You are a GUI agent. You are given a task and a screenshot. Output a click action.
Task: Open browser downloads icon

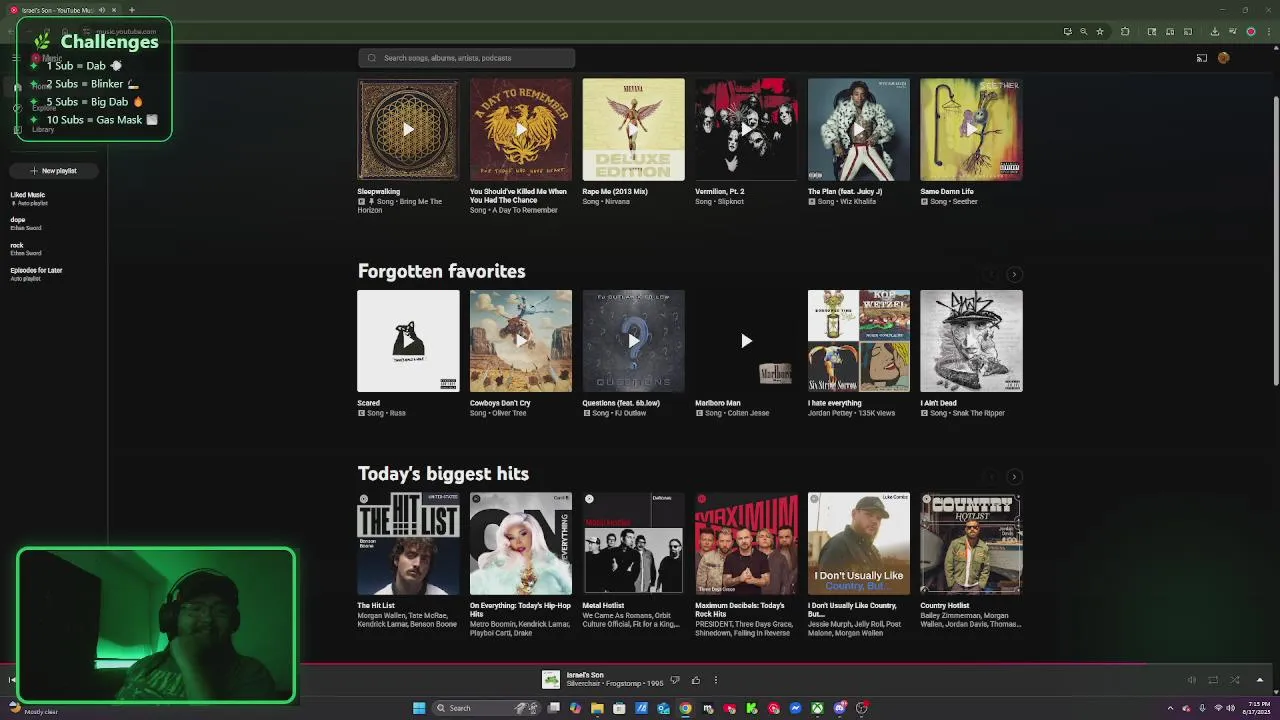point(1214,32)
